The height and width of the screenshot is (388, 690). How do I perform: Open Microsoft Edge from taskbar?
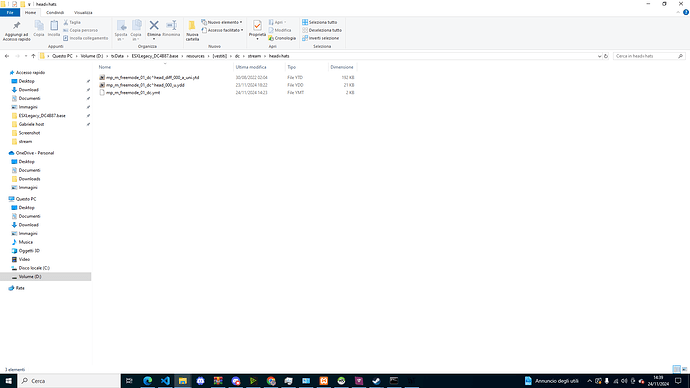[147, 381]
